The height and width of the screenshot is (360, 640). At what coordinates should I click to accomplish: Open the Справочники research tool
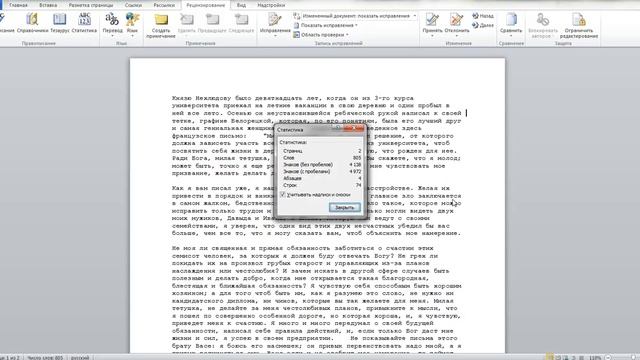33,23
